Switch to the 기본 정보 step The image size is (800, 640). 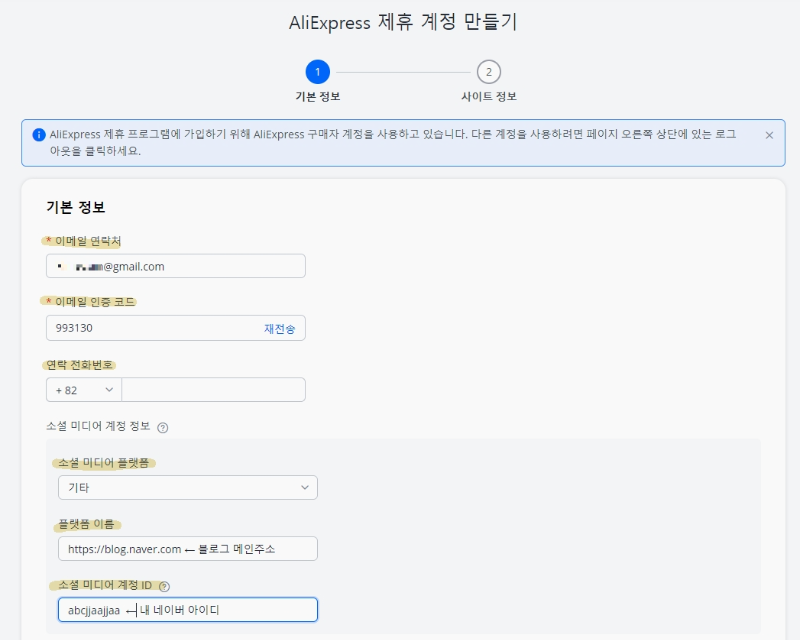317,96
